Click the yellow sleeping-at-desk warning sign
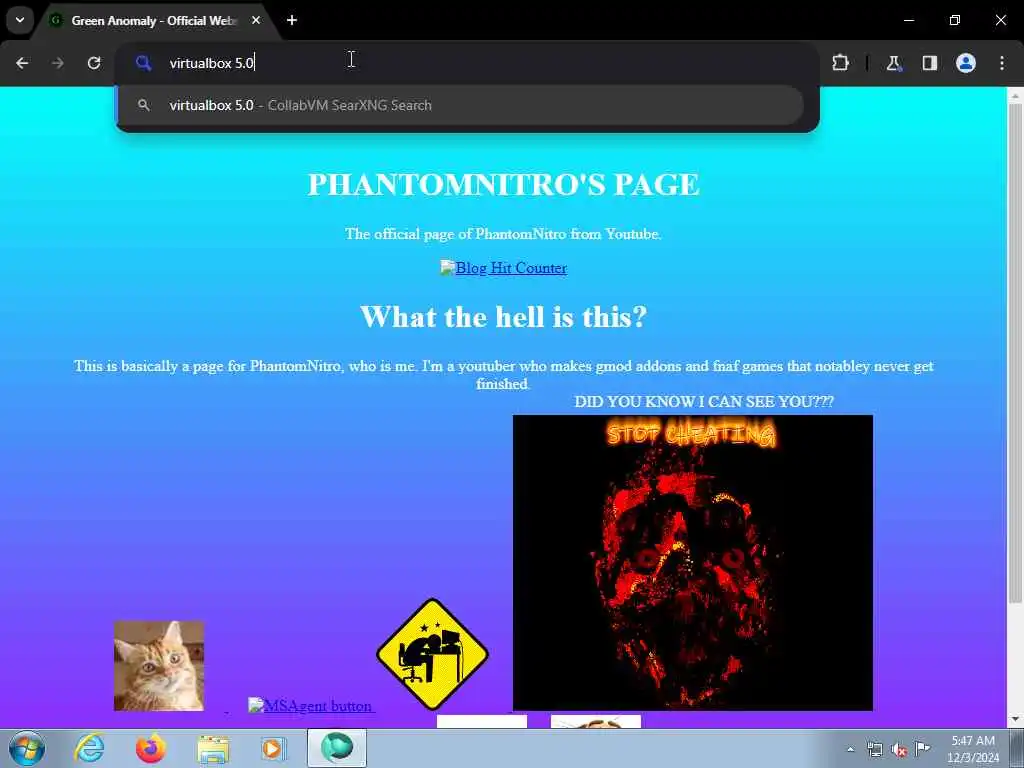 click(432, 654)
